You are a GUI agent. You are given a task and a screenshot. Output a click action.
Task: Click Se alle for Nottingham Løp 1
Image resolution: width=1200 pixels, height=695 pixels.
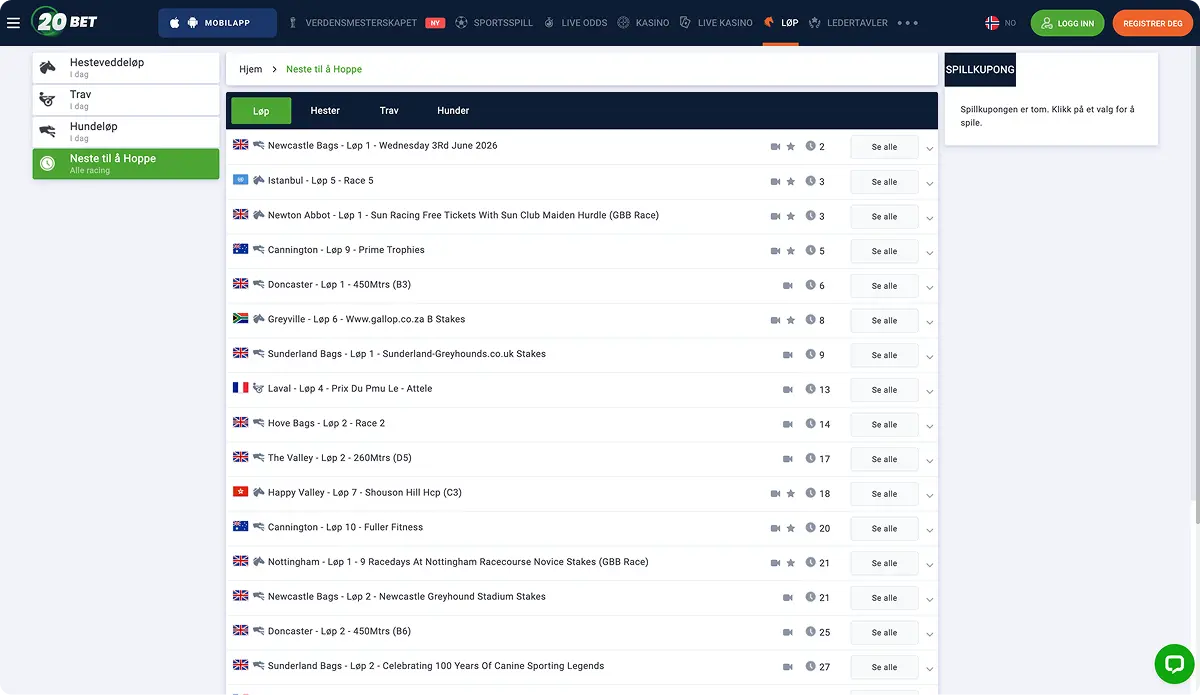tap(884, 563)
